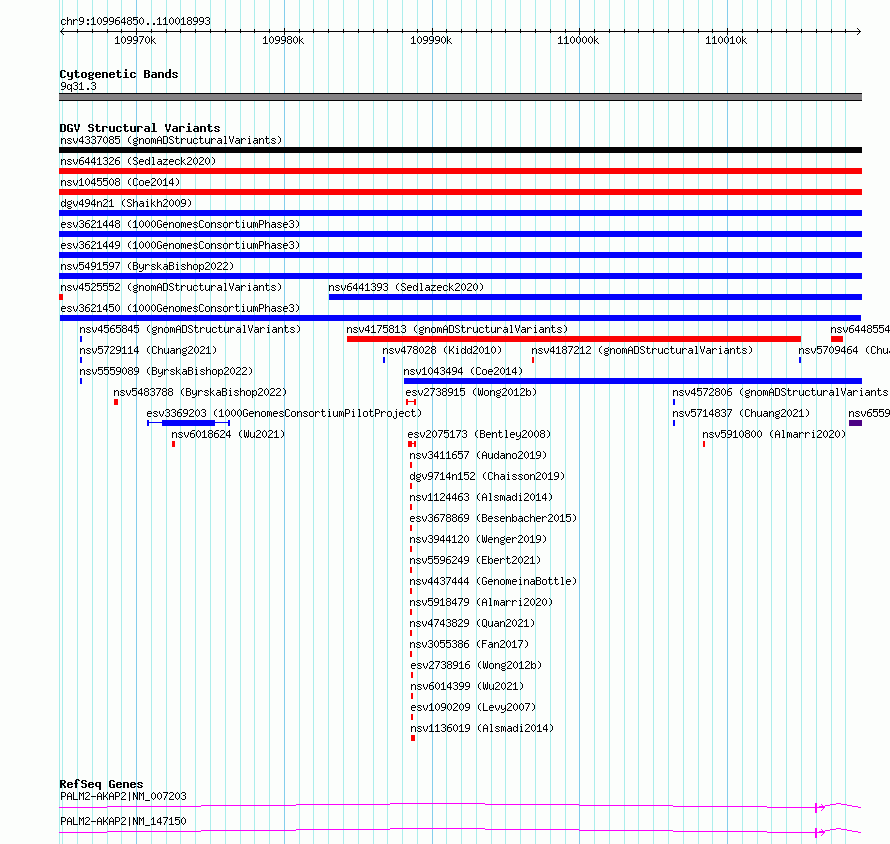Click esv2075173 (Bentley2008) label
Screen dimensions: 890x844
coord(479,434)
